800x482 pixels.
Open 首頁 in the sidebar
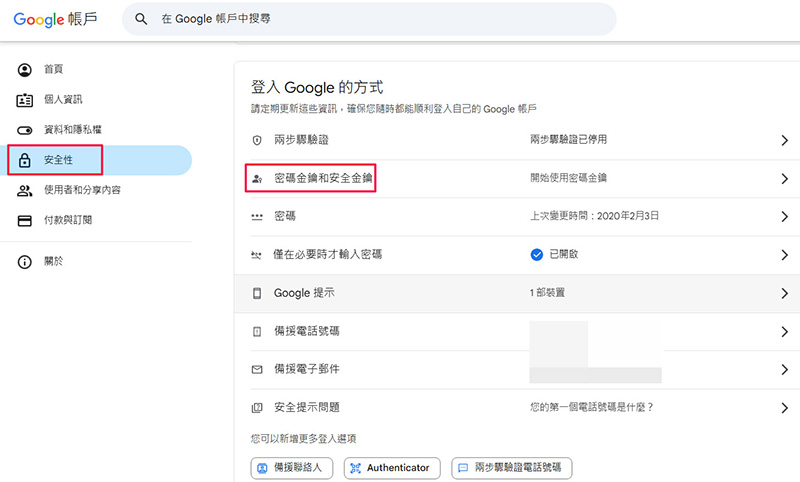(x=54, y=70)
